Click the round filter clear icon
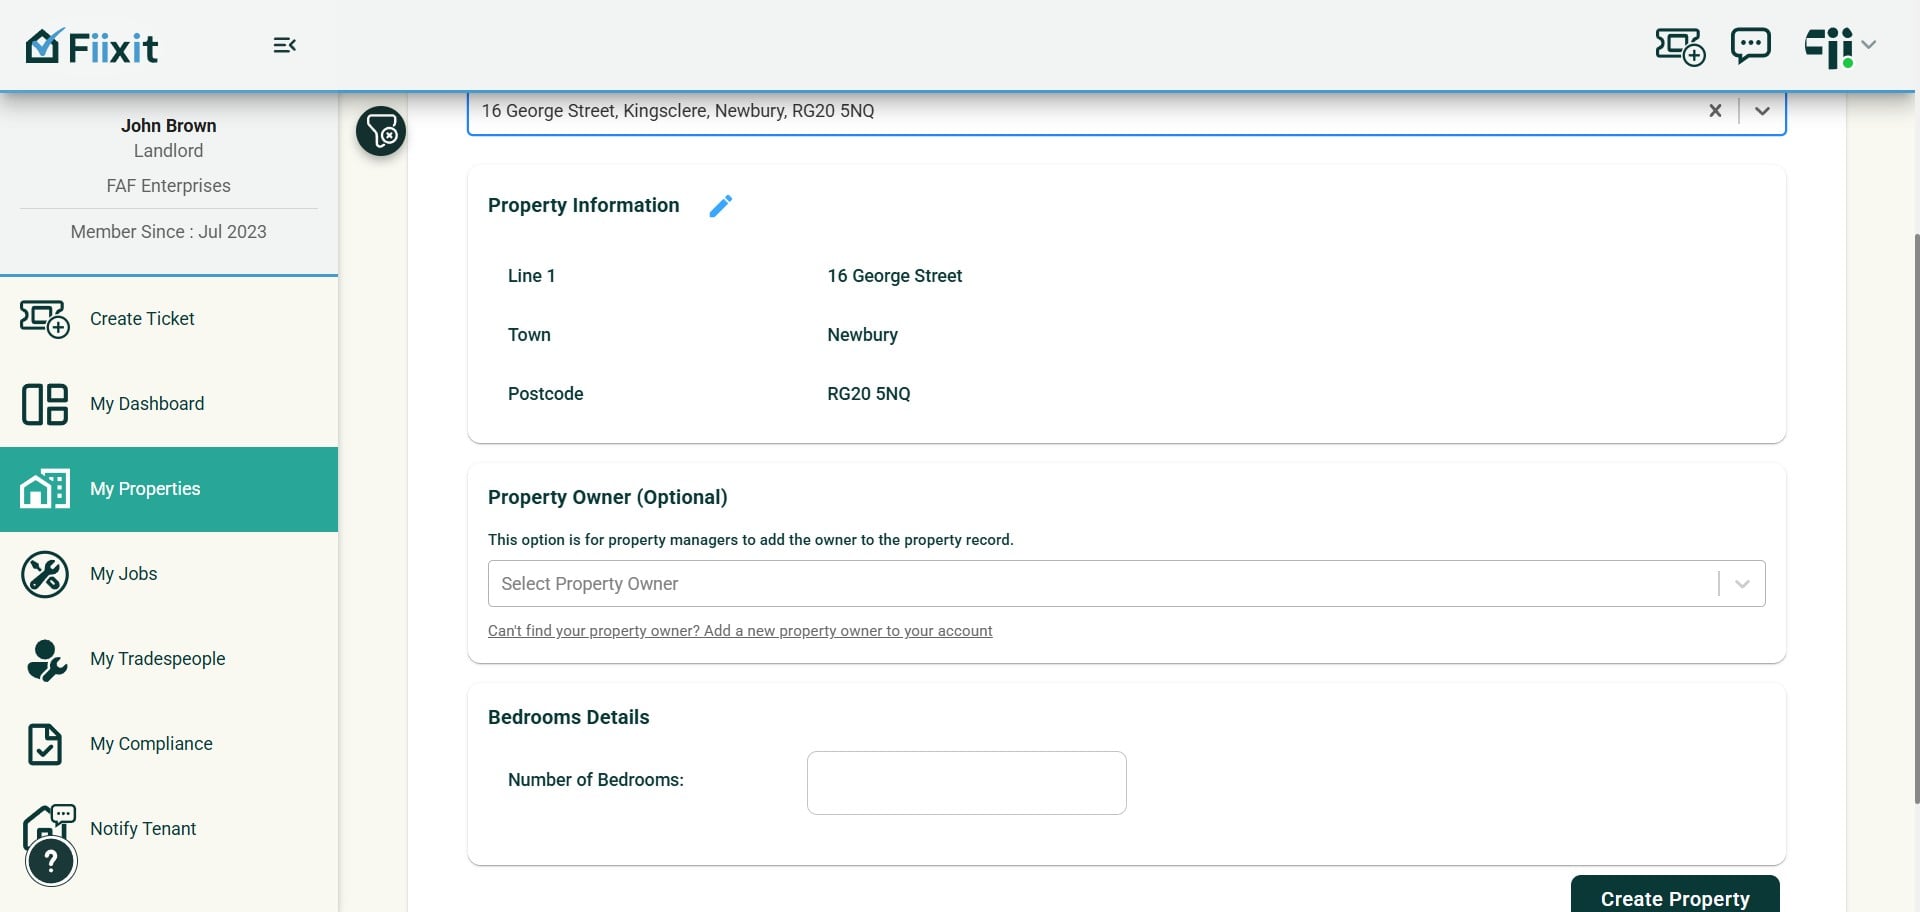This screenshot has height=912, width=1920. tap(381, 131)
